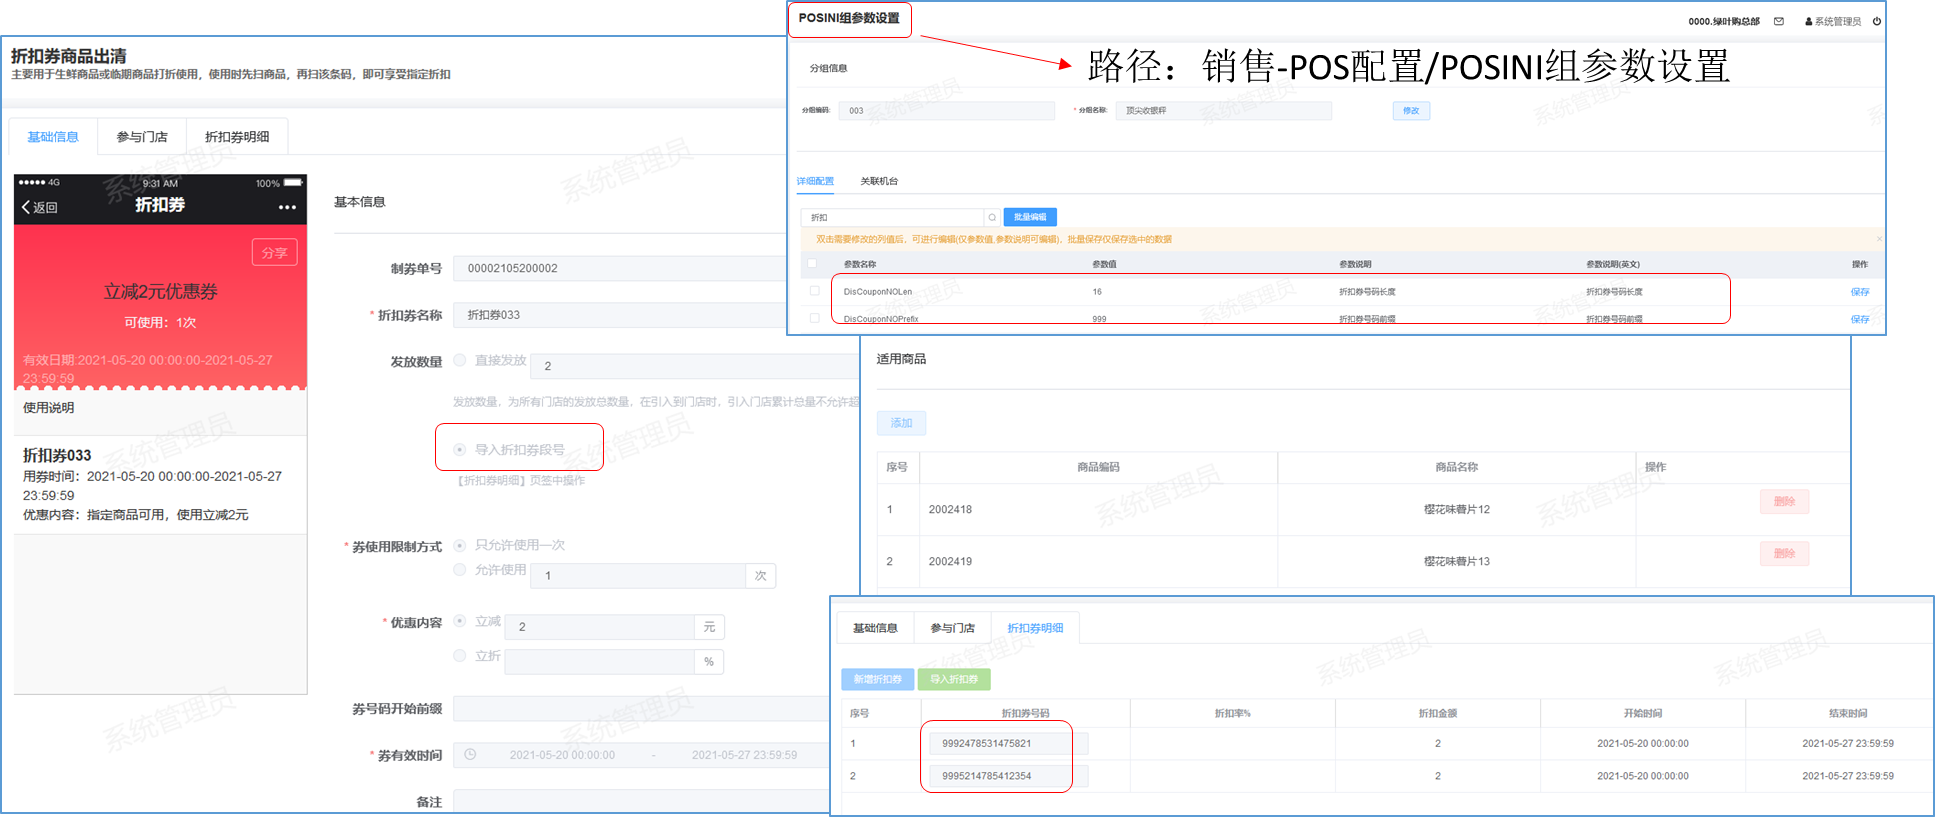Click the 备注 remarks input field

point(640,802)
